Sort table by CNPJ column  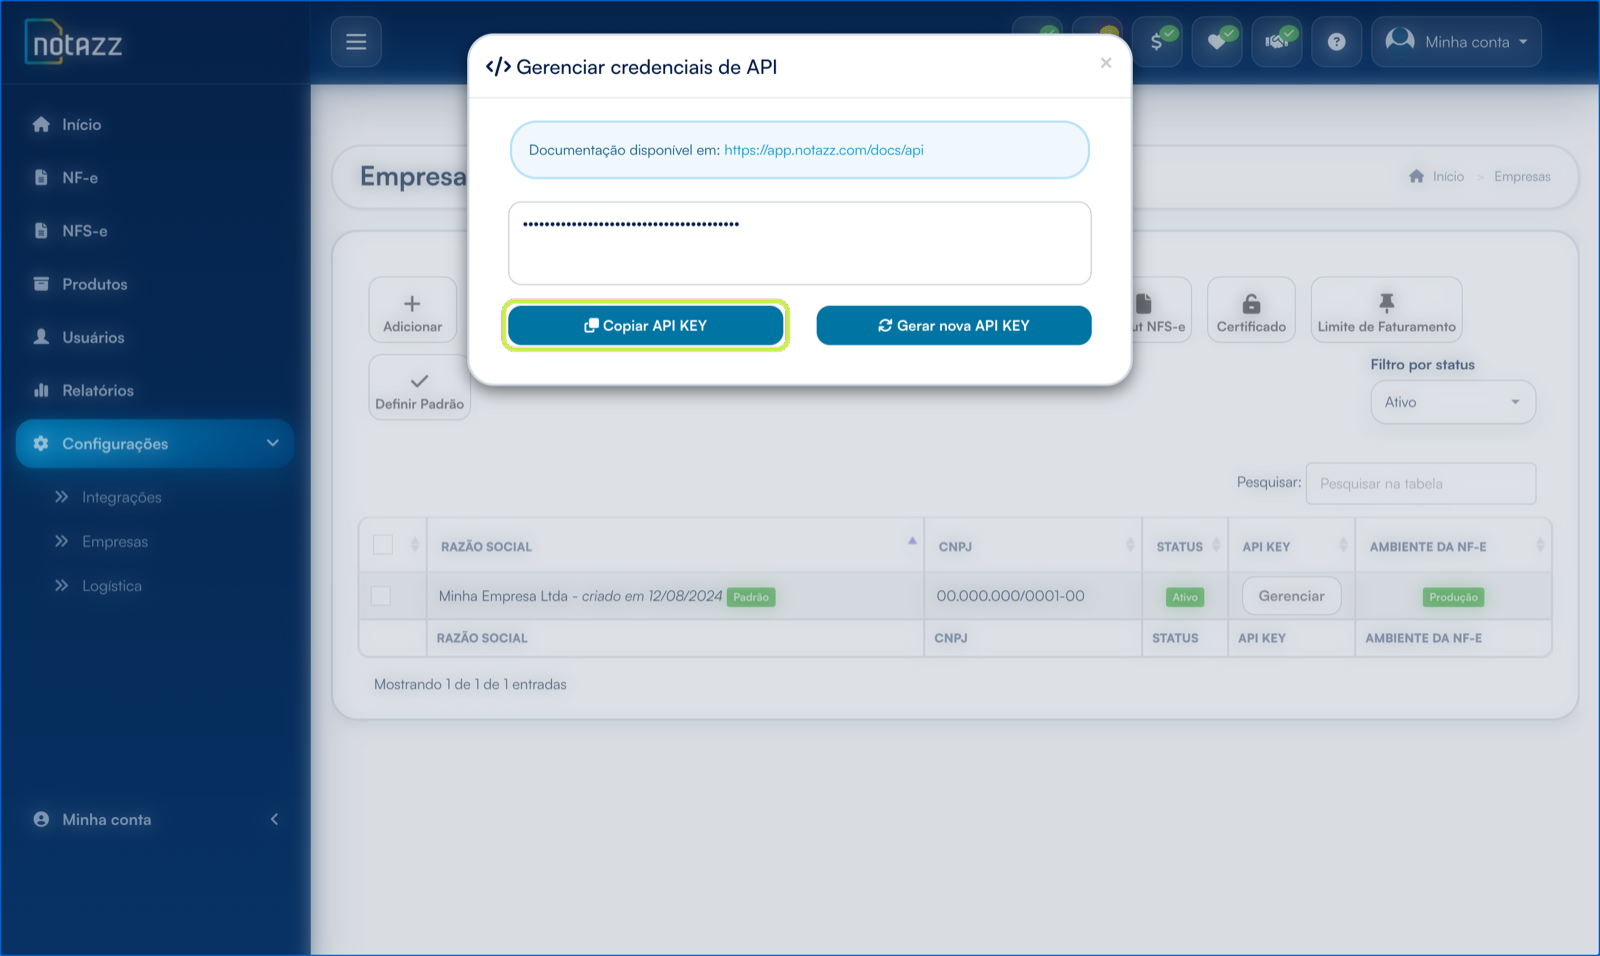(1033, 546)
